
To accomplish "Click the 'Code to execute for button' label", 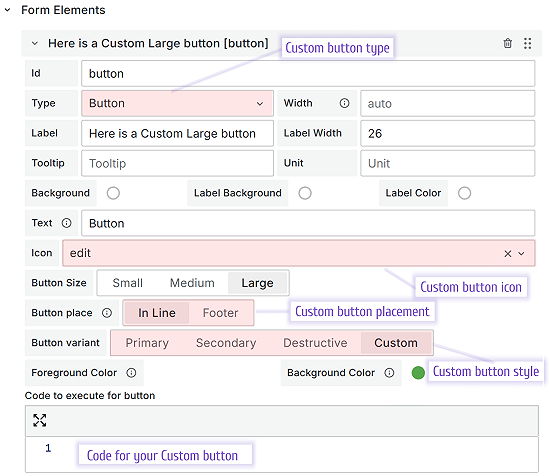I will coord(90,396).
